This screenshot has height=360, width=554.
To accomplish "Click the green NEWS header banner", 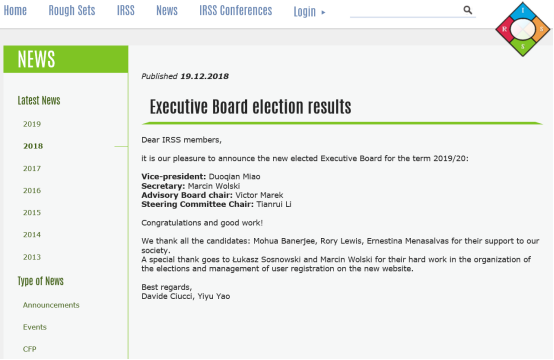I will point(66,59).
